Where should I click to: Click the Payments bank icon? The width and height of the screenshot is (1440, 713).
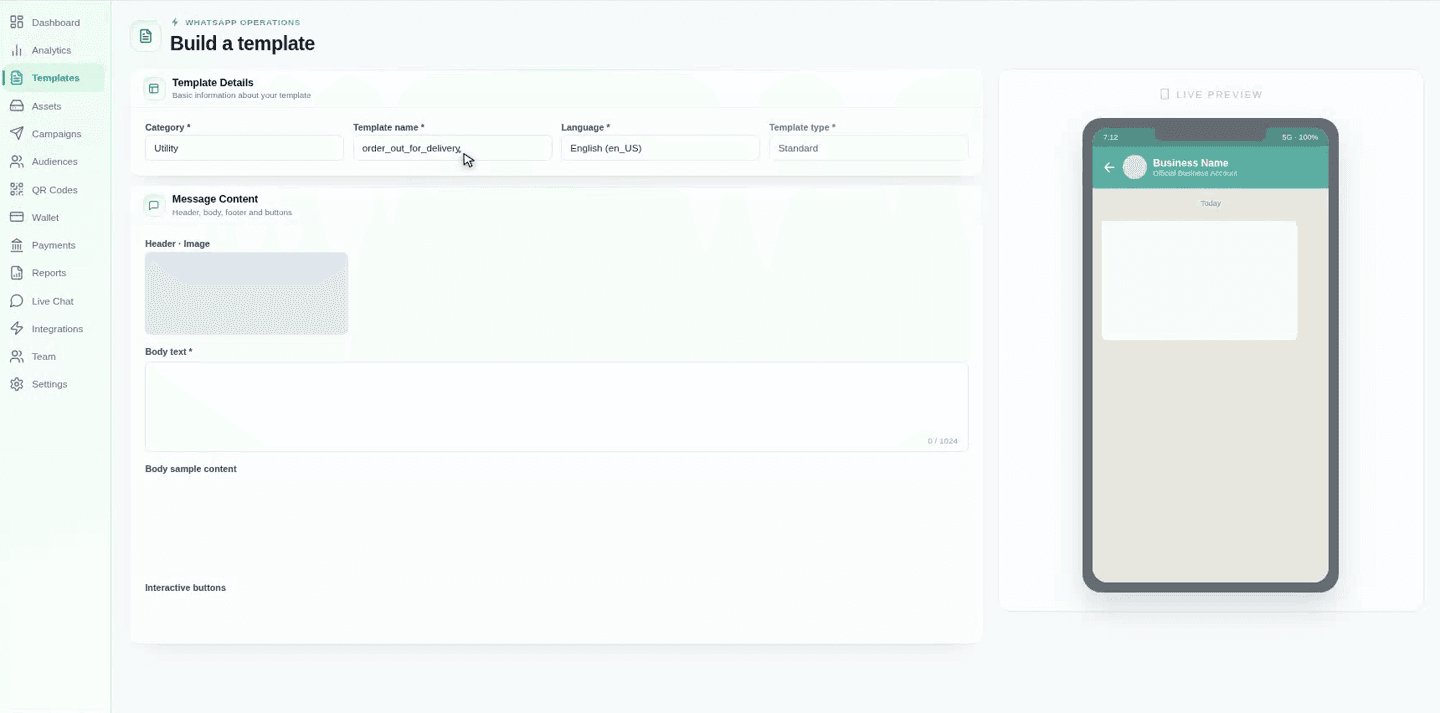(17, 245)
